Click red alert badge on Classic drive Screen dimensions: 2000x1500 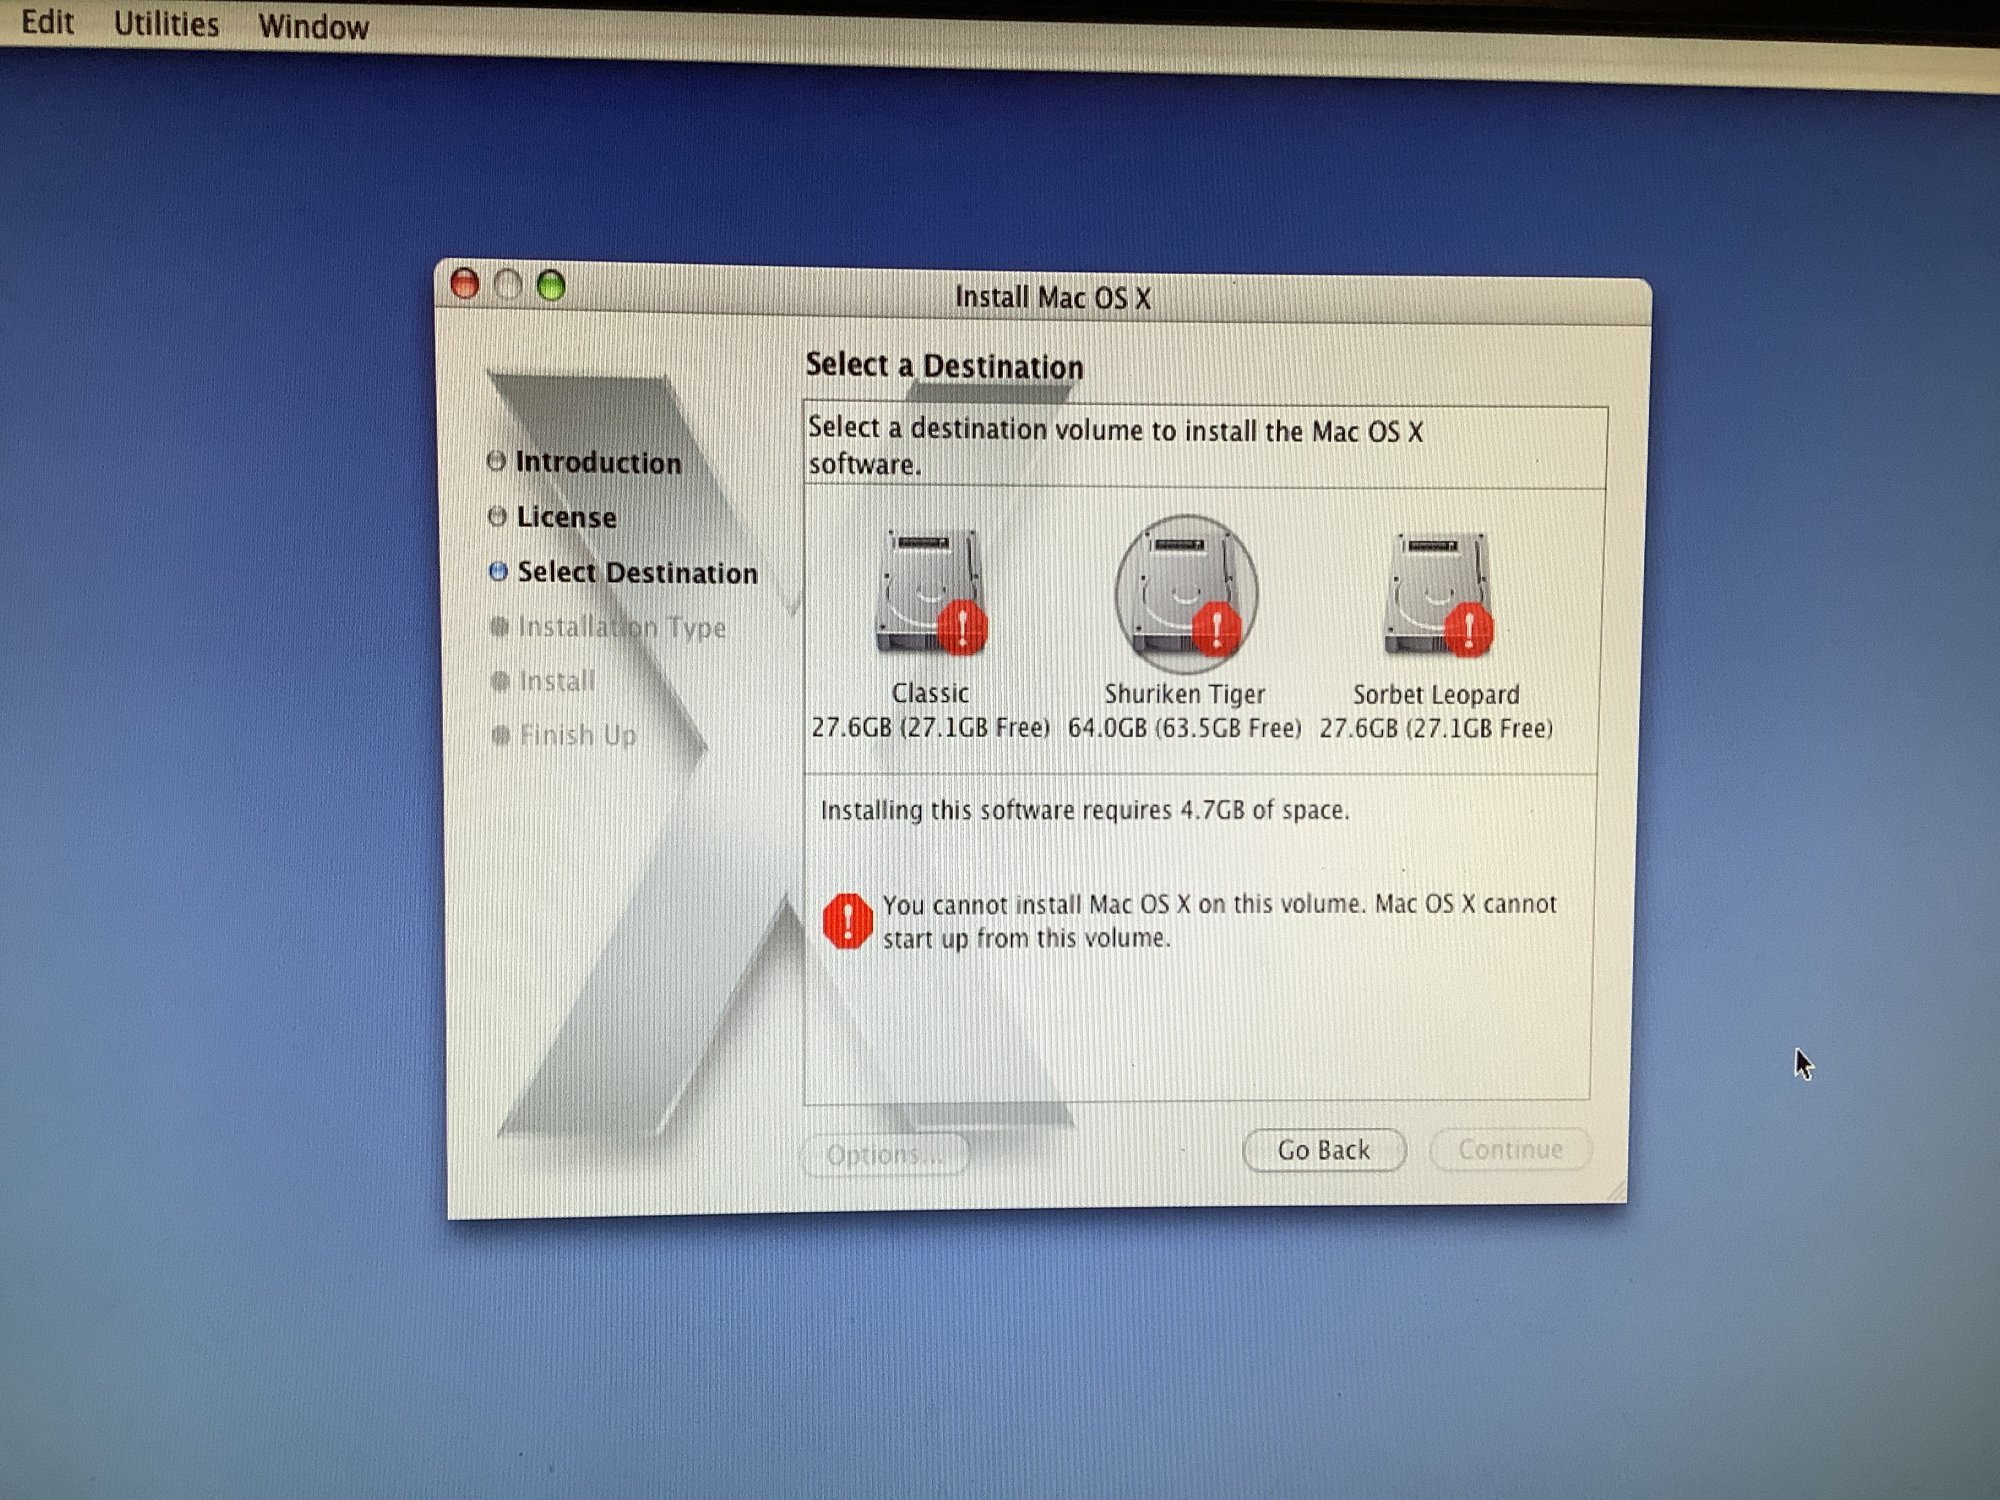[x=962, y=628]
